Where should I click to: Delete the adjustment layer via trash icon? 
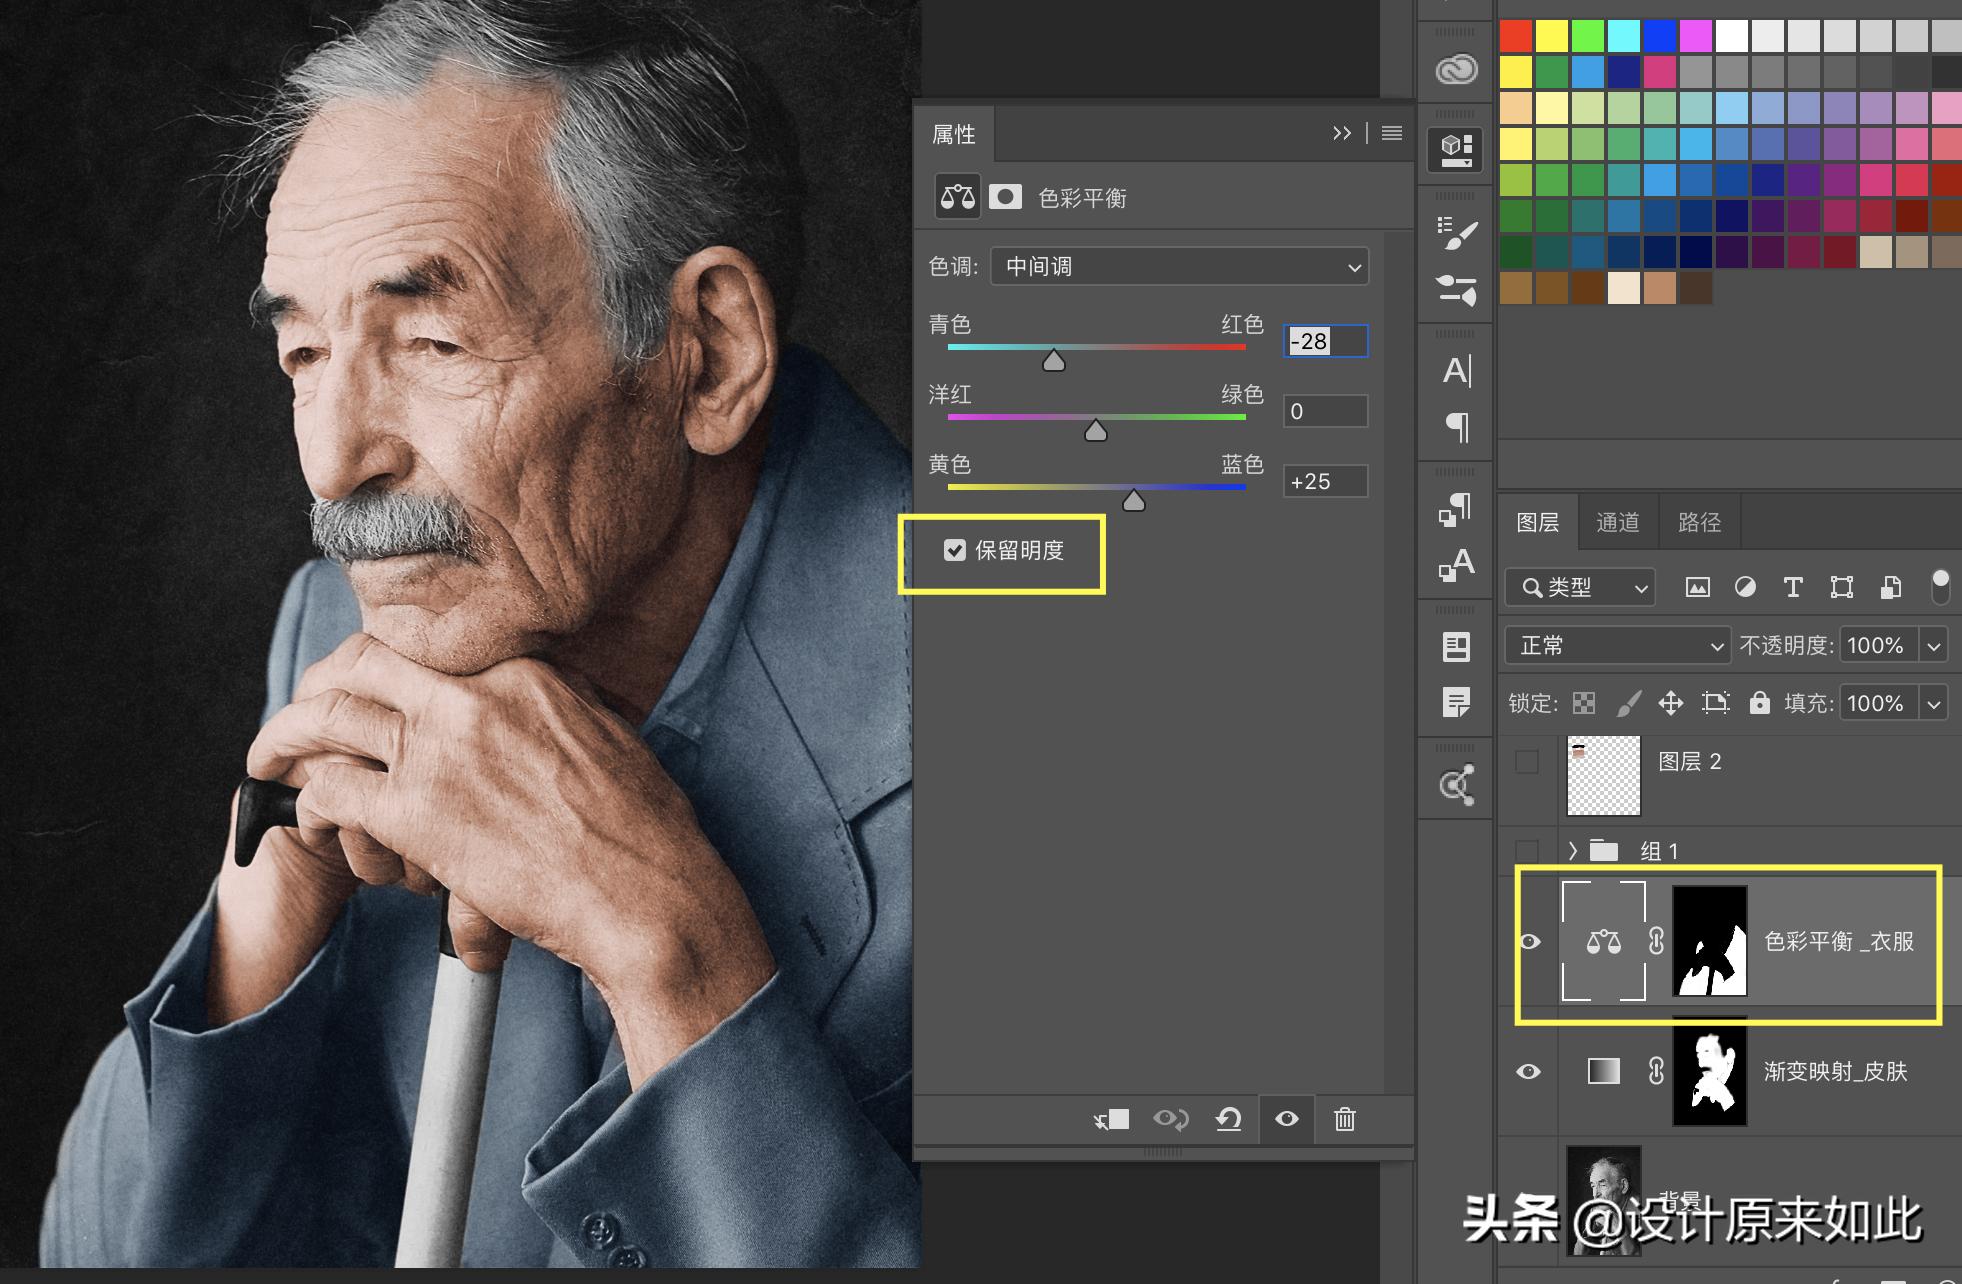click(1344, 1119)
